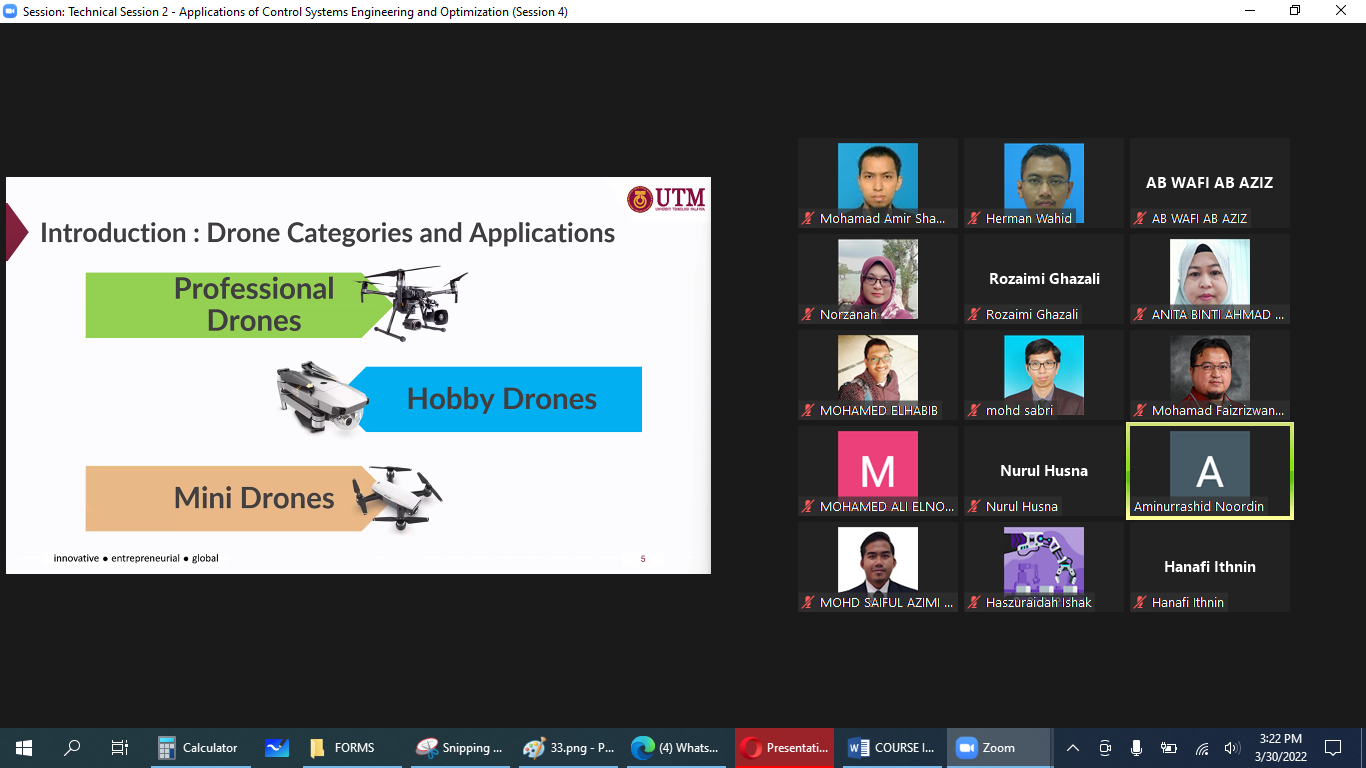This screenshot has width=1366, height=768.
Task: Open the Wi-Fi network flyout
Action: pyautogui.click(x=1201, y=747)
